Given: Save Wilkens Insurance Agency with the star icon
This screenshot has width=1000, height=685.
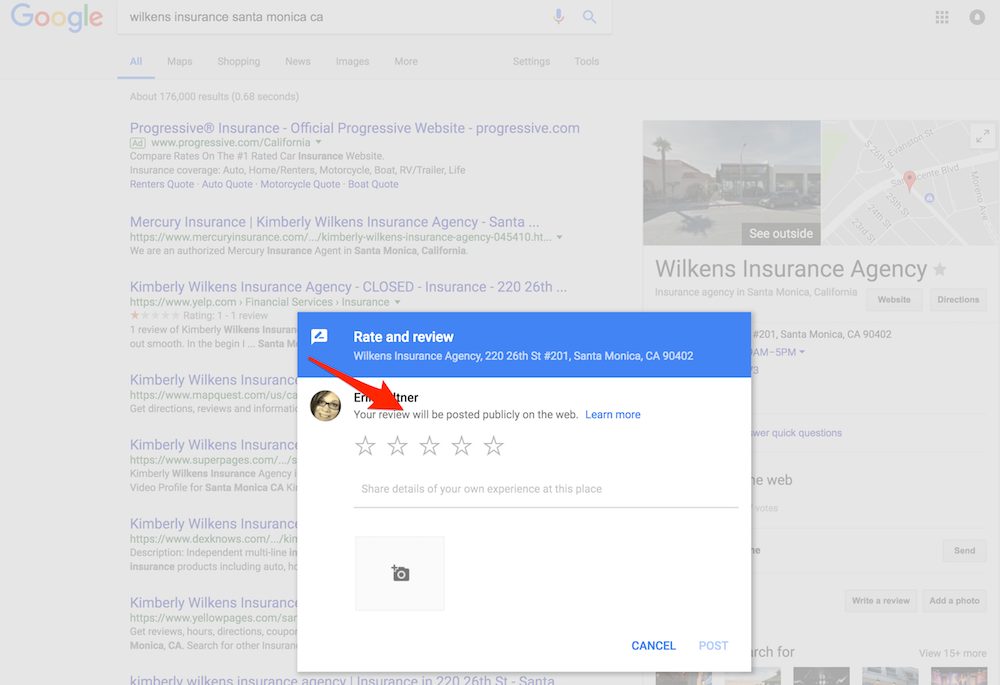Looking at the screenshot, I should click(939, 270).
